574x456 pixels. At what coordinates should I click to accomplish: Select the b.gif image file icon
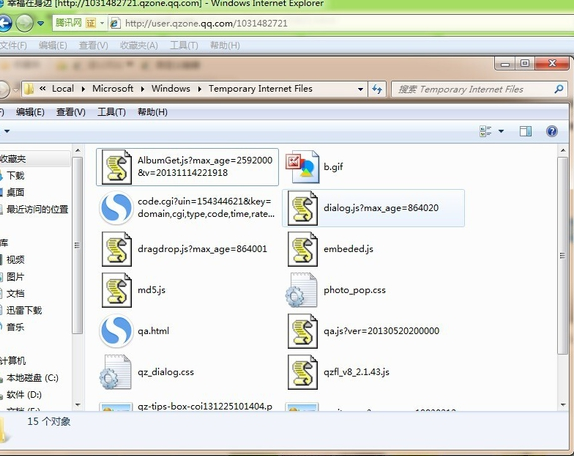pos(302,167)
